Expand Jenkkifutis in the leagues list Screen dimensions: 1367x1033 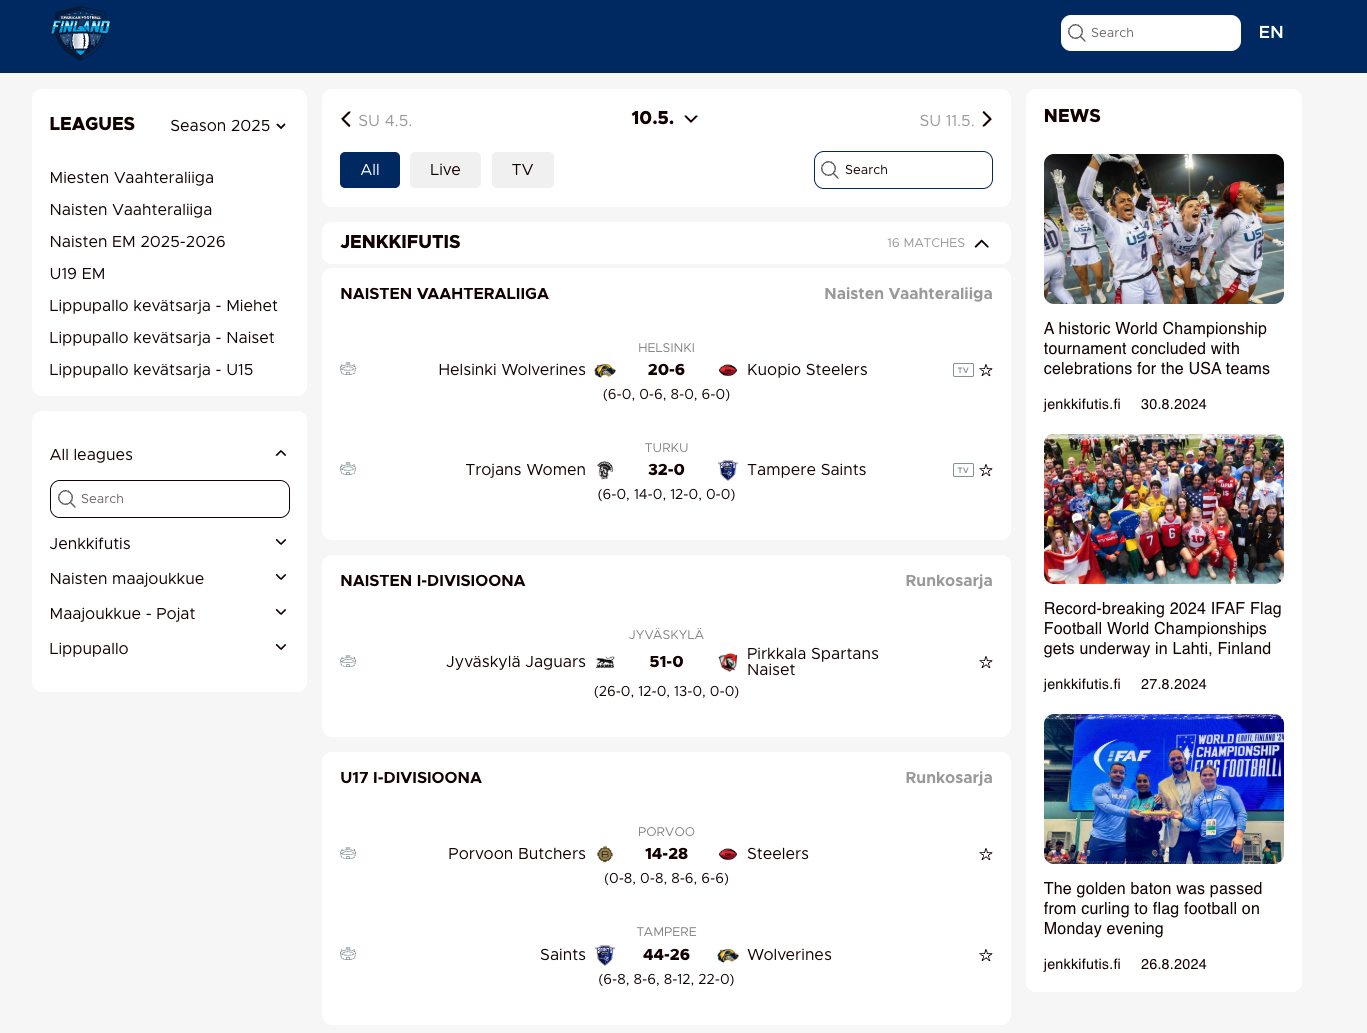281,543
